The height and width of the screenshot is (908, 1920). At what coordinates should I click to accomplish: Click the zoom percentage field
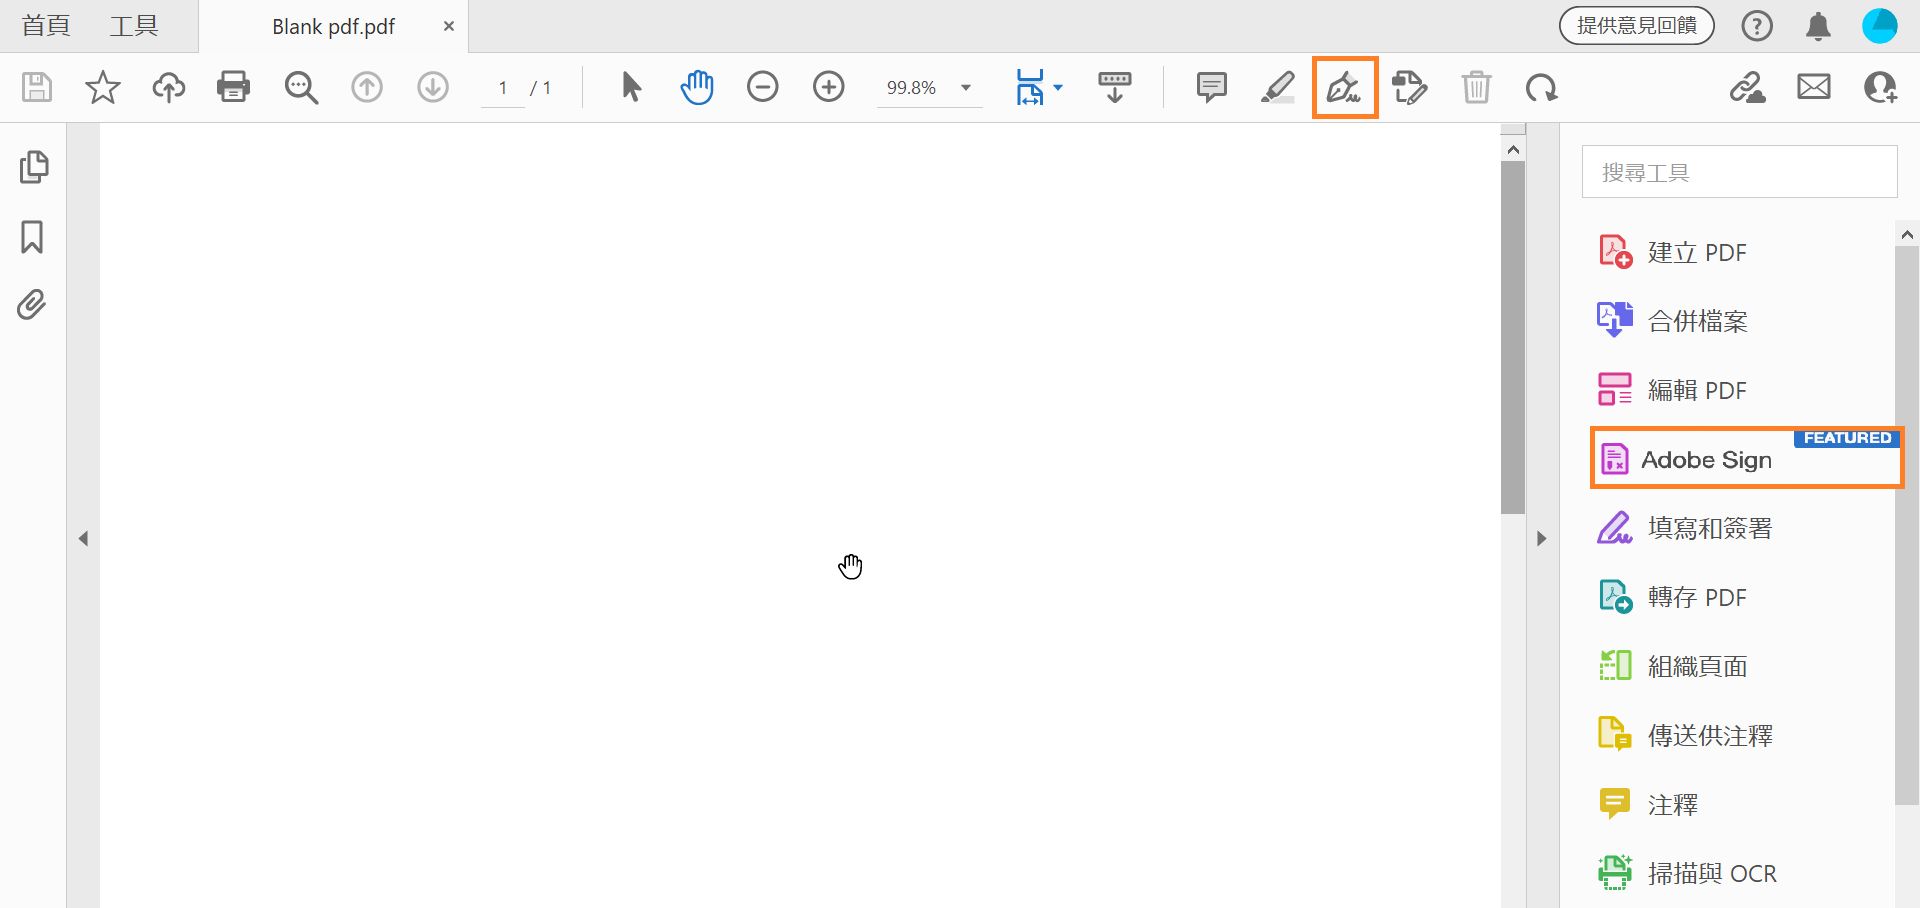(x=911, y=88)
